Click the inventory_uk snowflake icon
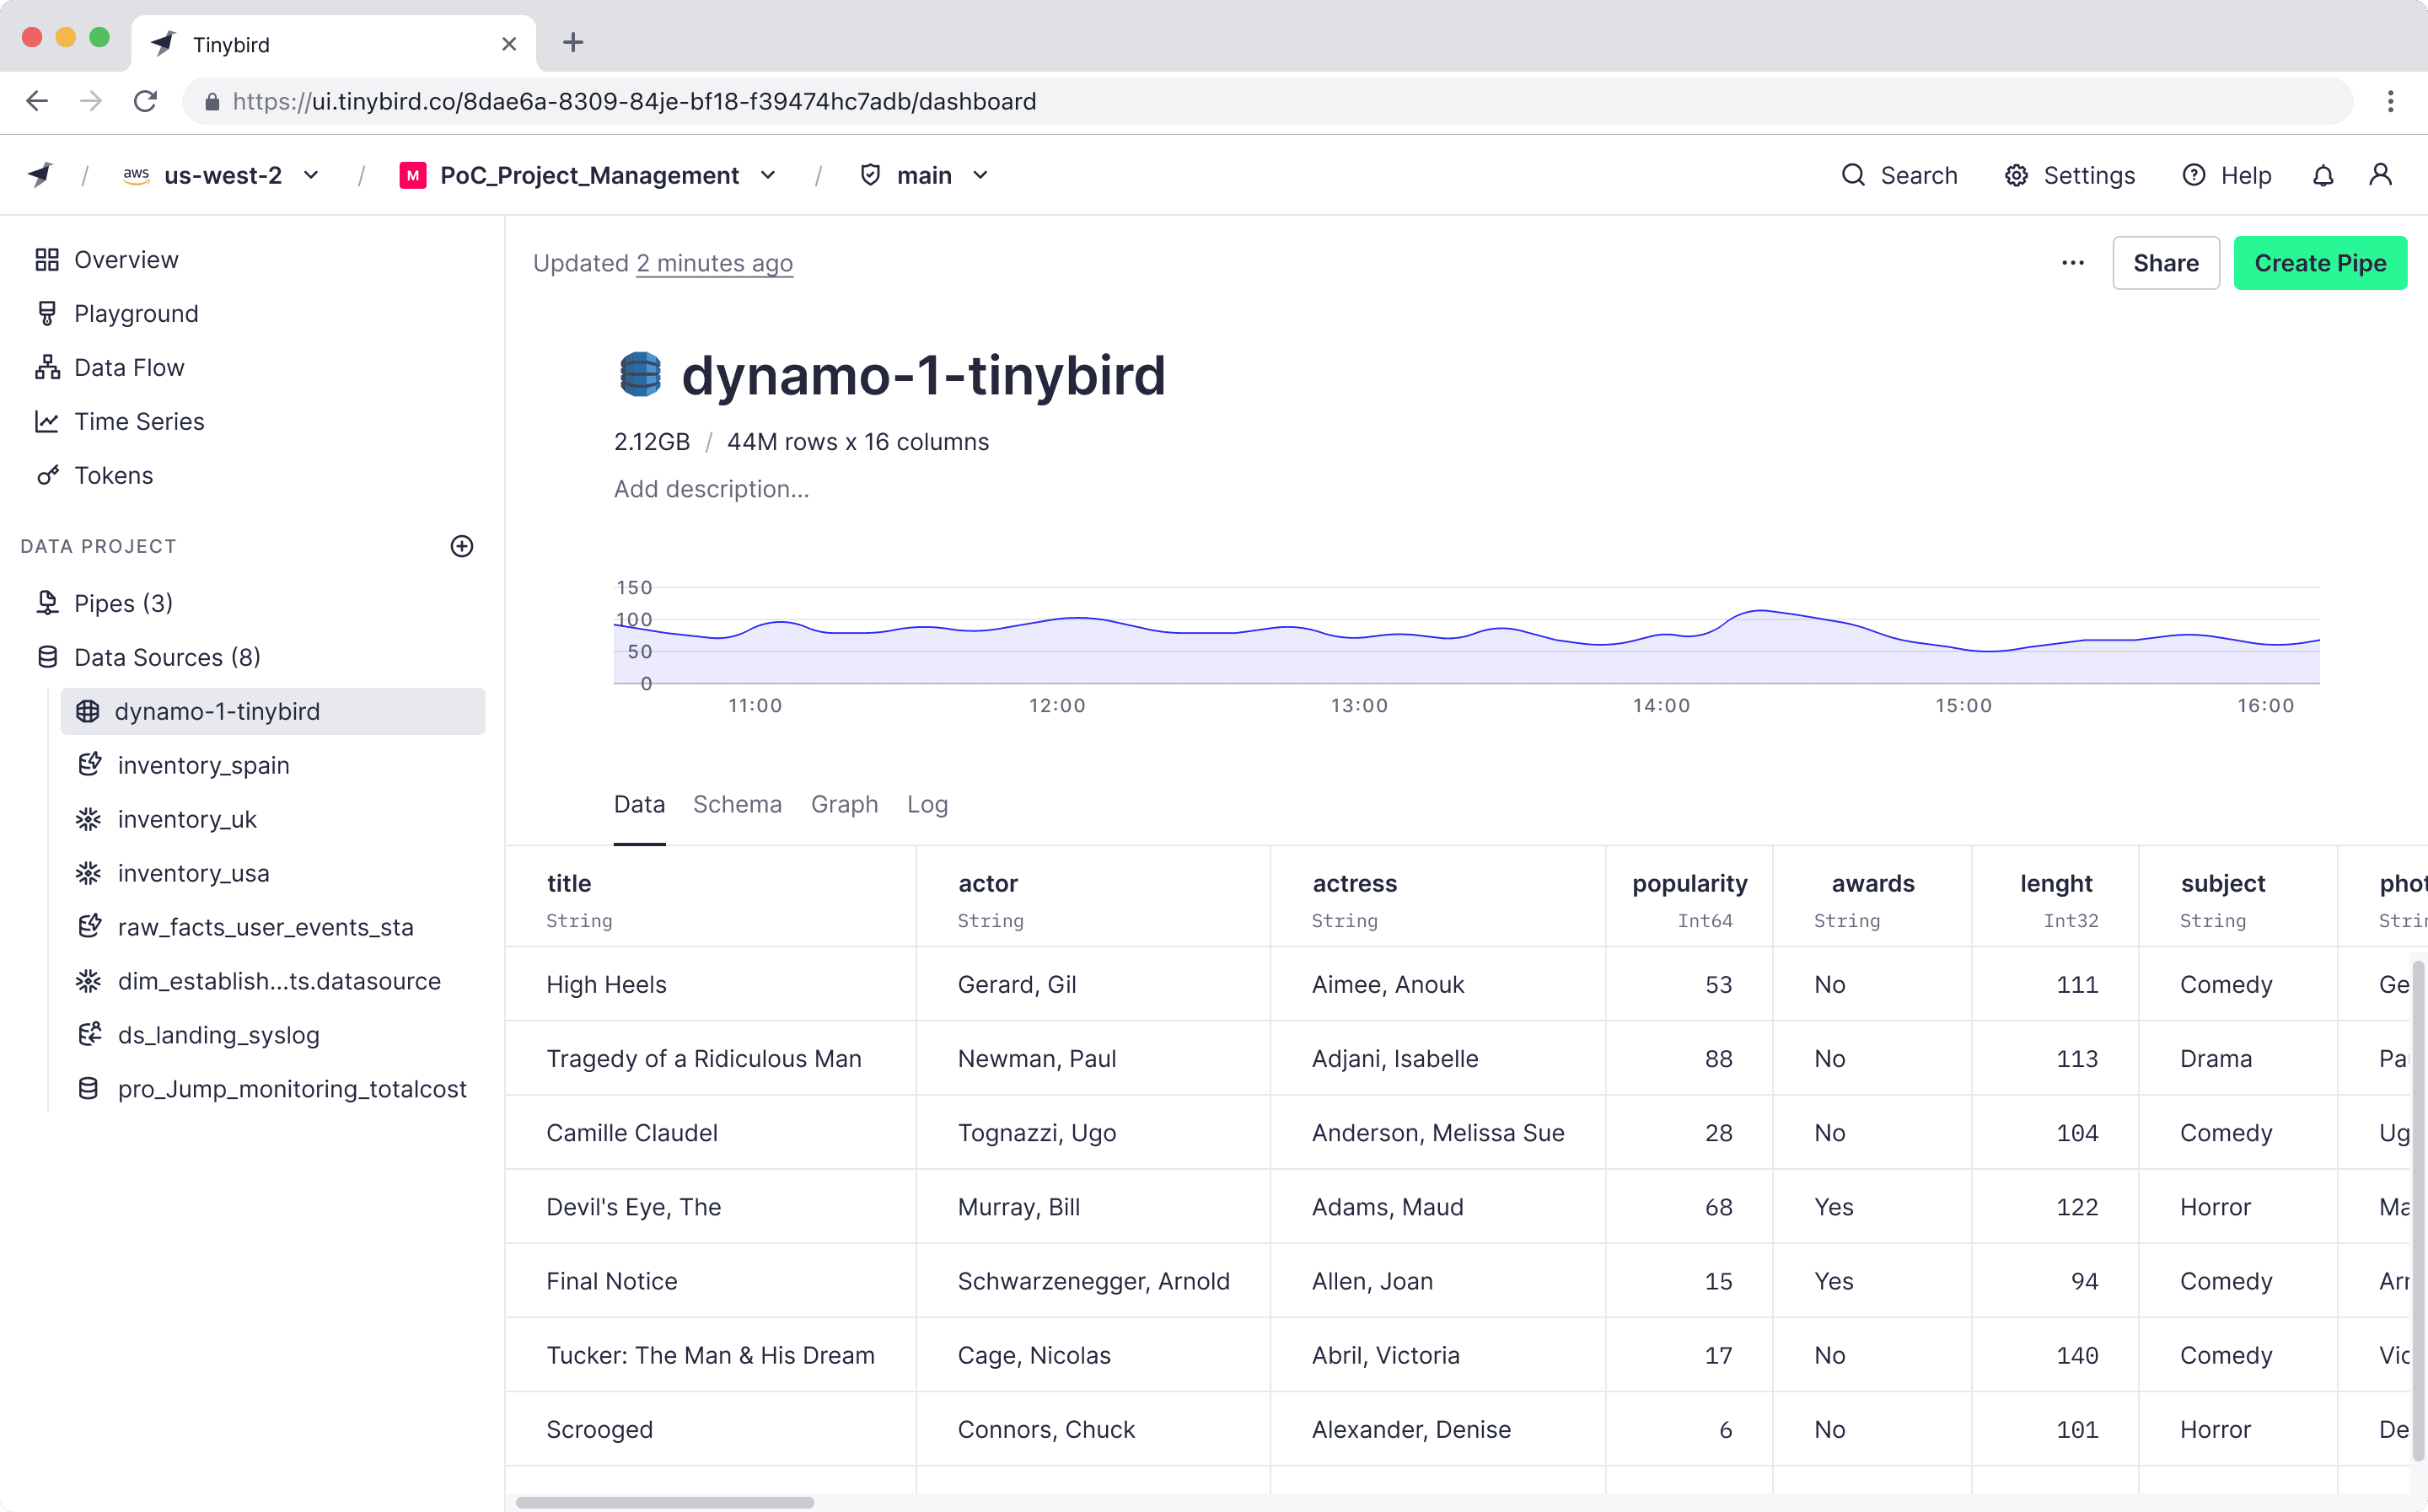 [x=88, y=819]
